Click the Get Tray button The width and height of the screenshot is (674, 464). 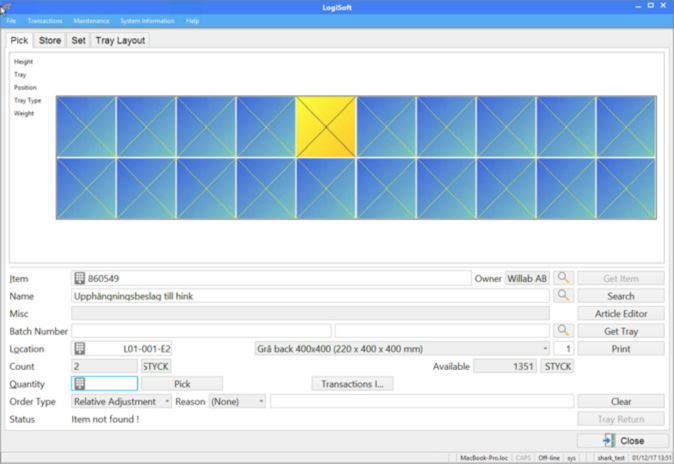(x=621, y=331)
